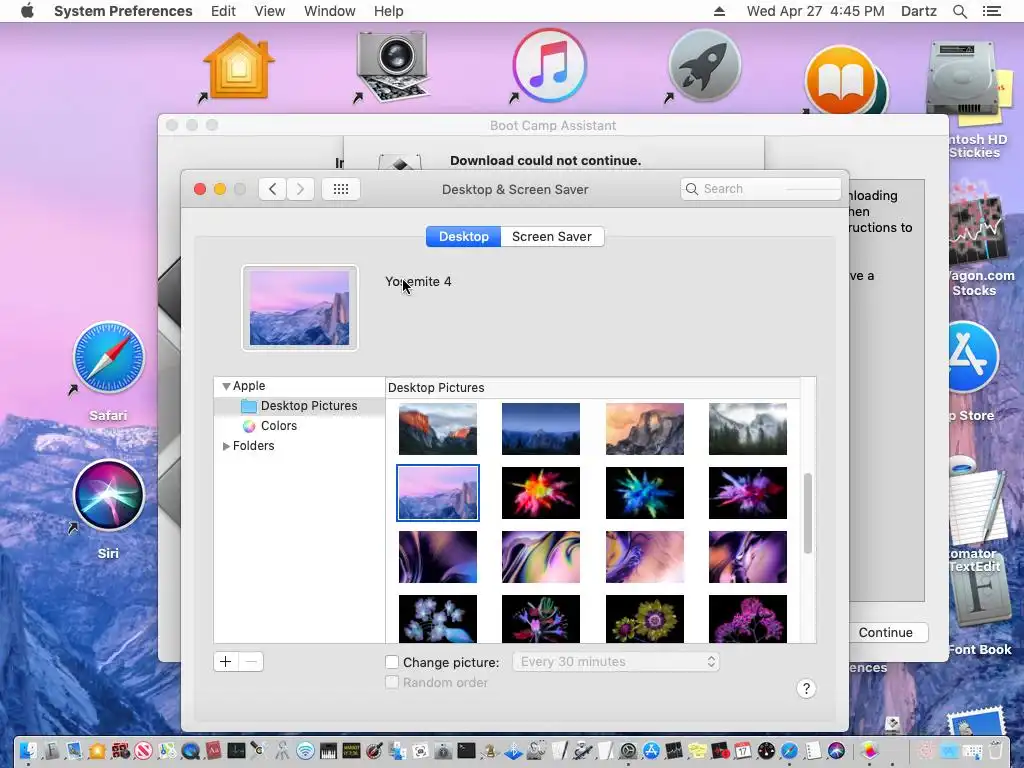Click the Search field in preferences window

[761, 189]
